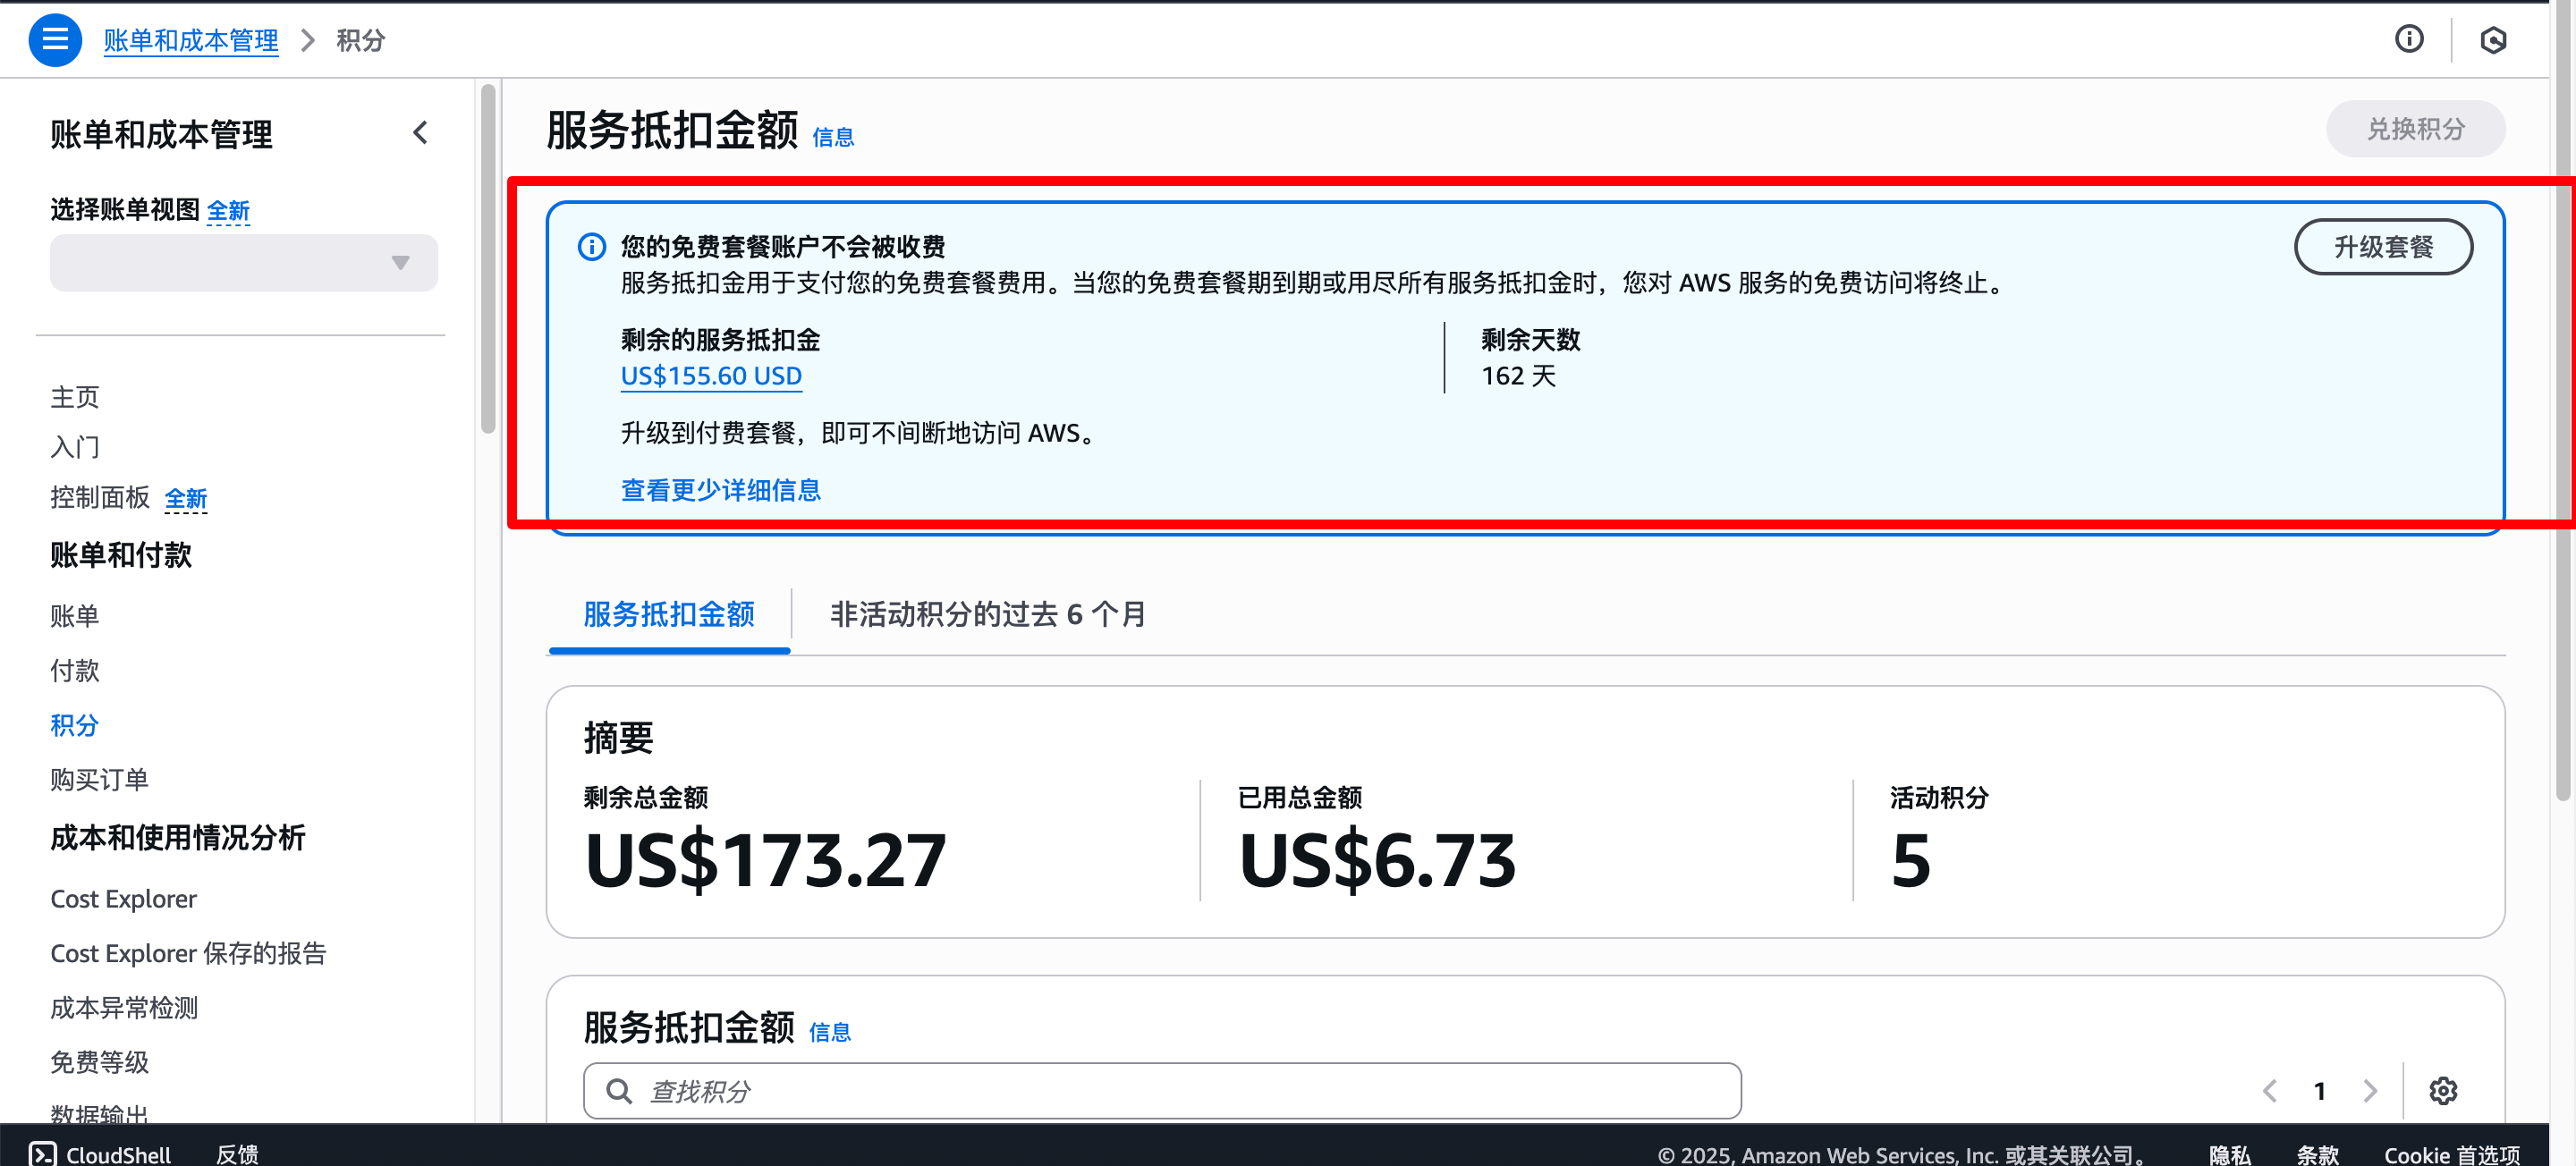Click info icon in free plan banner
The height and width of the screenshot is (1166, 2576).
(592, 247)
